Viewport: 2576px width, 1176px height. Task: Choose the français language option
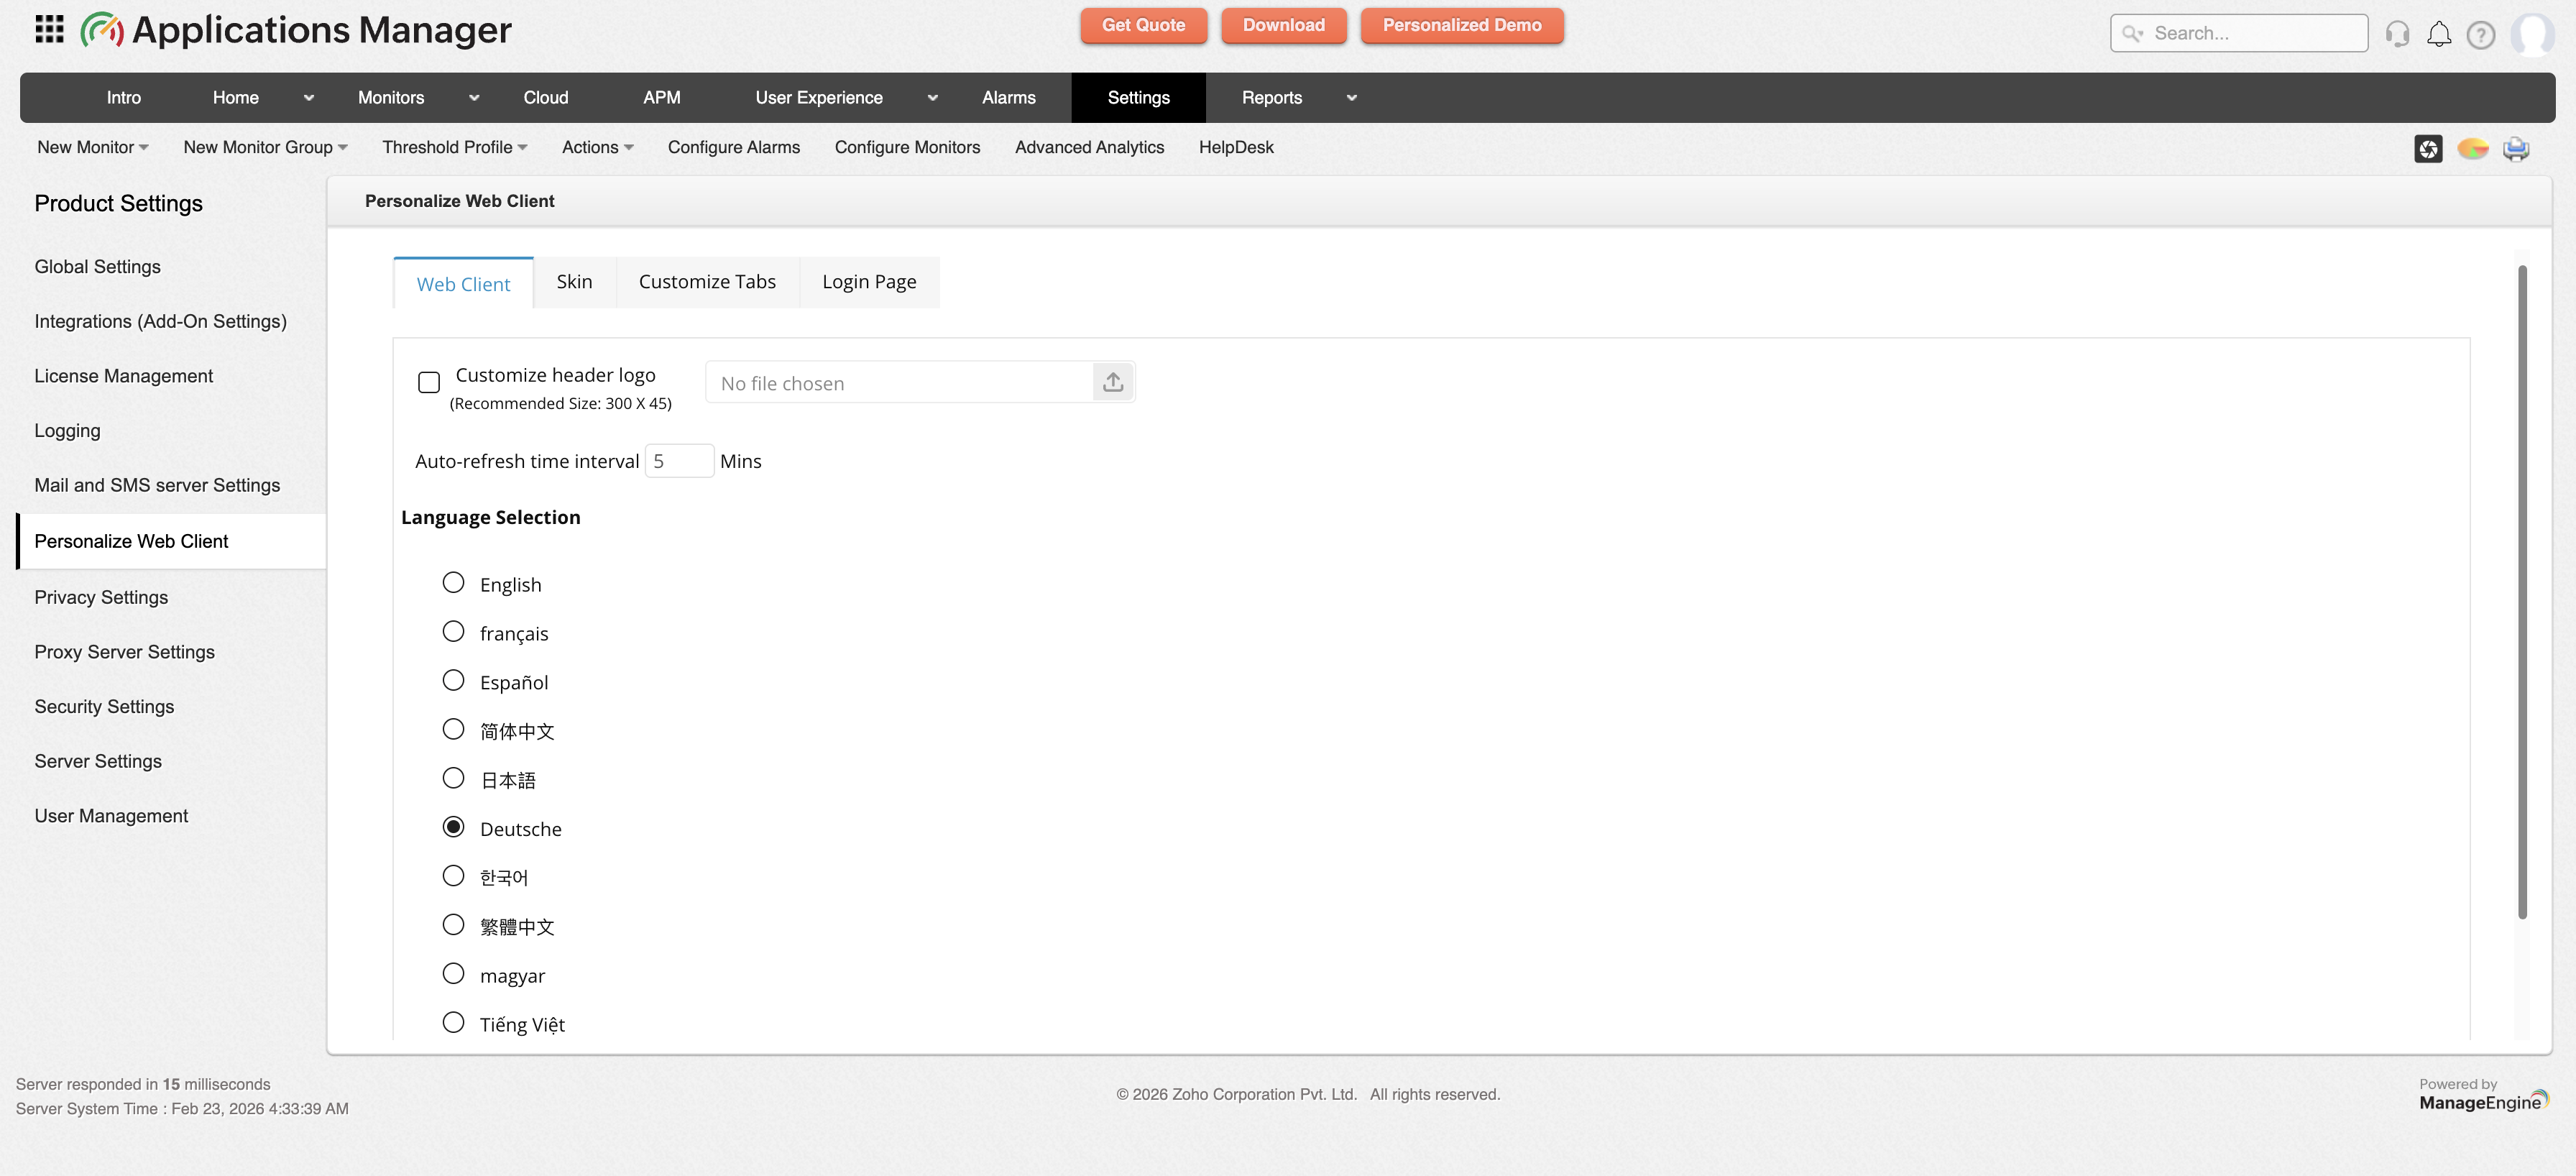pos(453,631)
